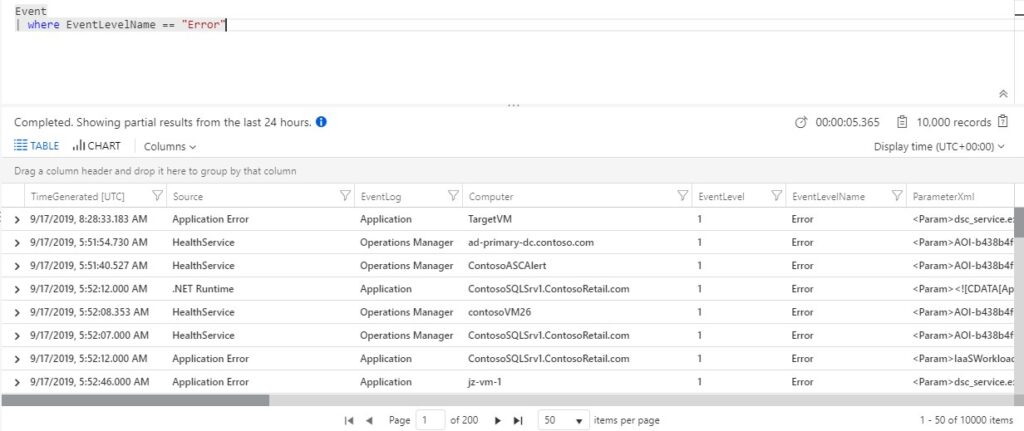Filter the EventLevelName column
1024x431 pixels.
(898, 196)
